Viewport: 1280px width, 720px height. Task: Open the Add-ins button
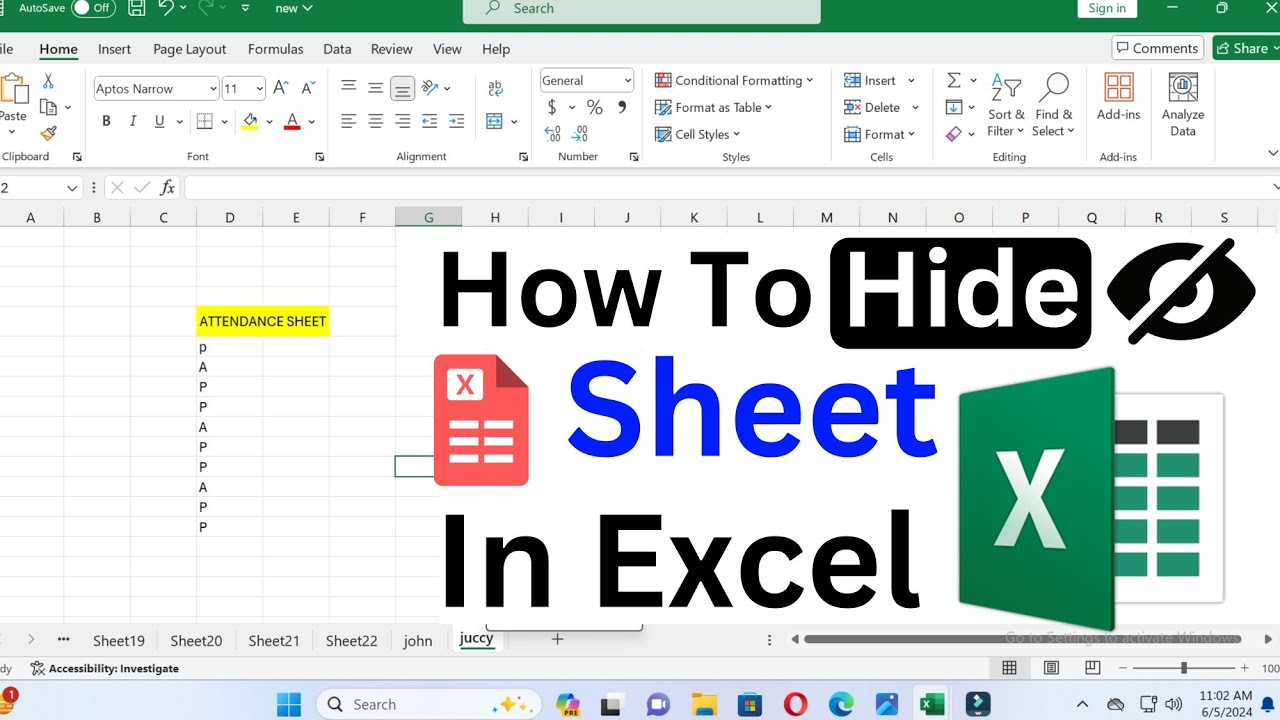pos(1118,98)
